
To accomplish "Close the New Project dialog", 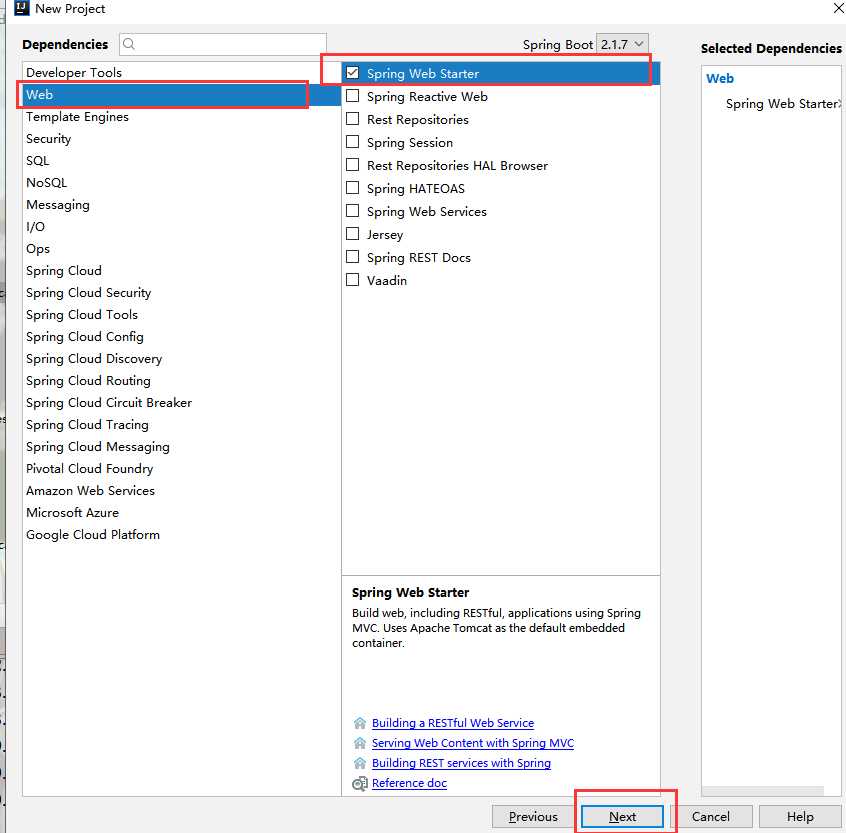I will [x=839, y=8].
